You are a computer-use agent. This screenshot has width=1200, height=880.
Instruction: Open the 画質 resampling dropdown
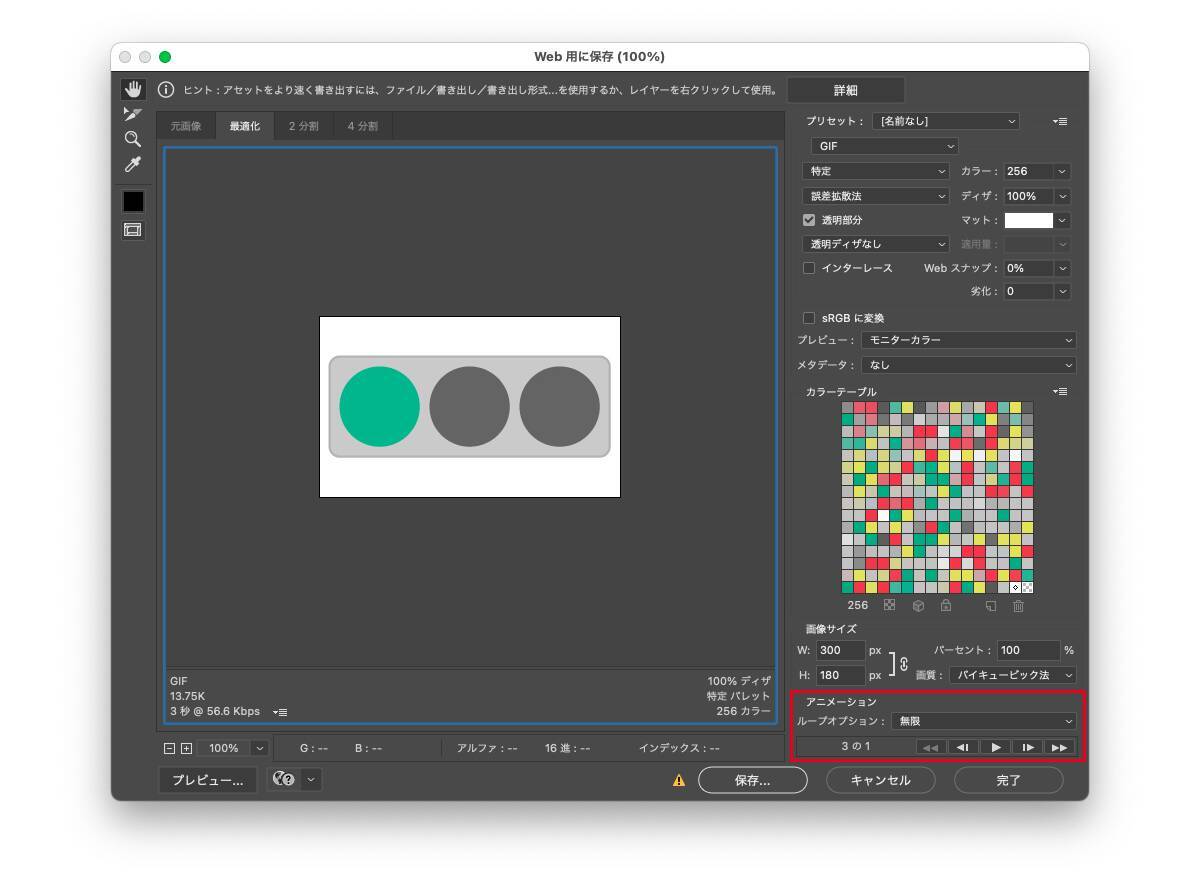tap(1013, 675)
